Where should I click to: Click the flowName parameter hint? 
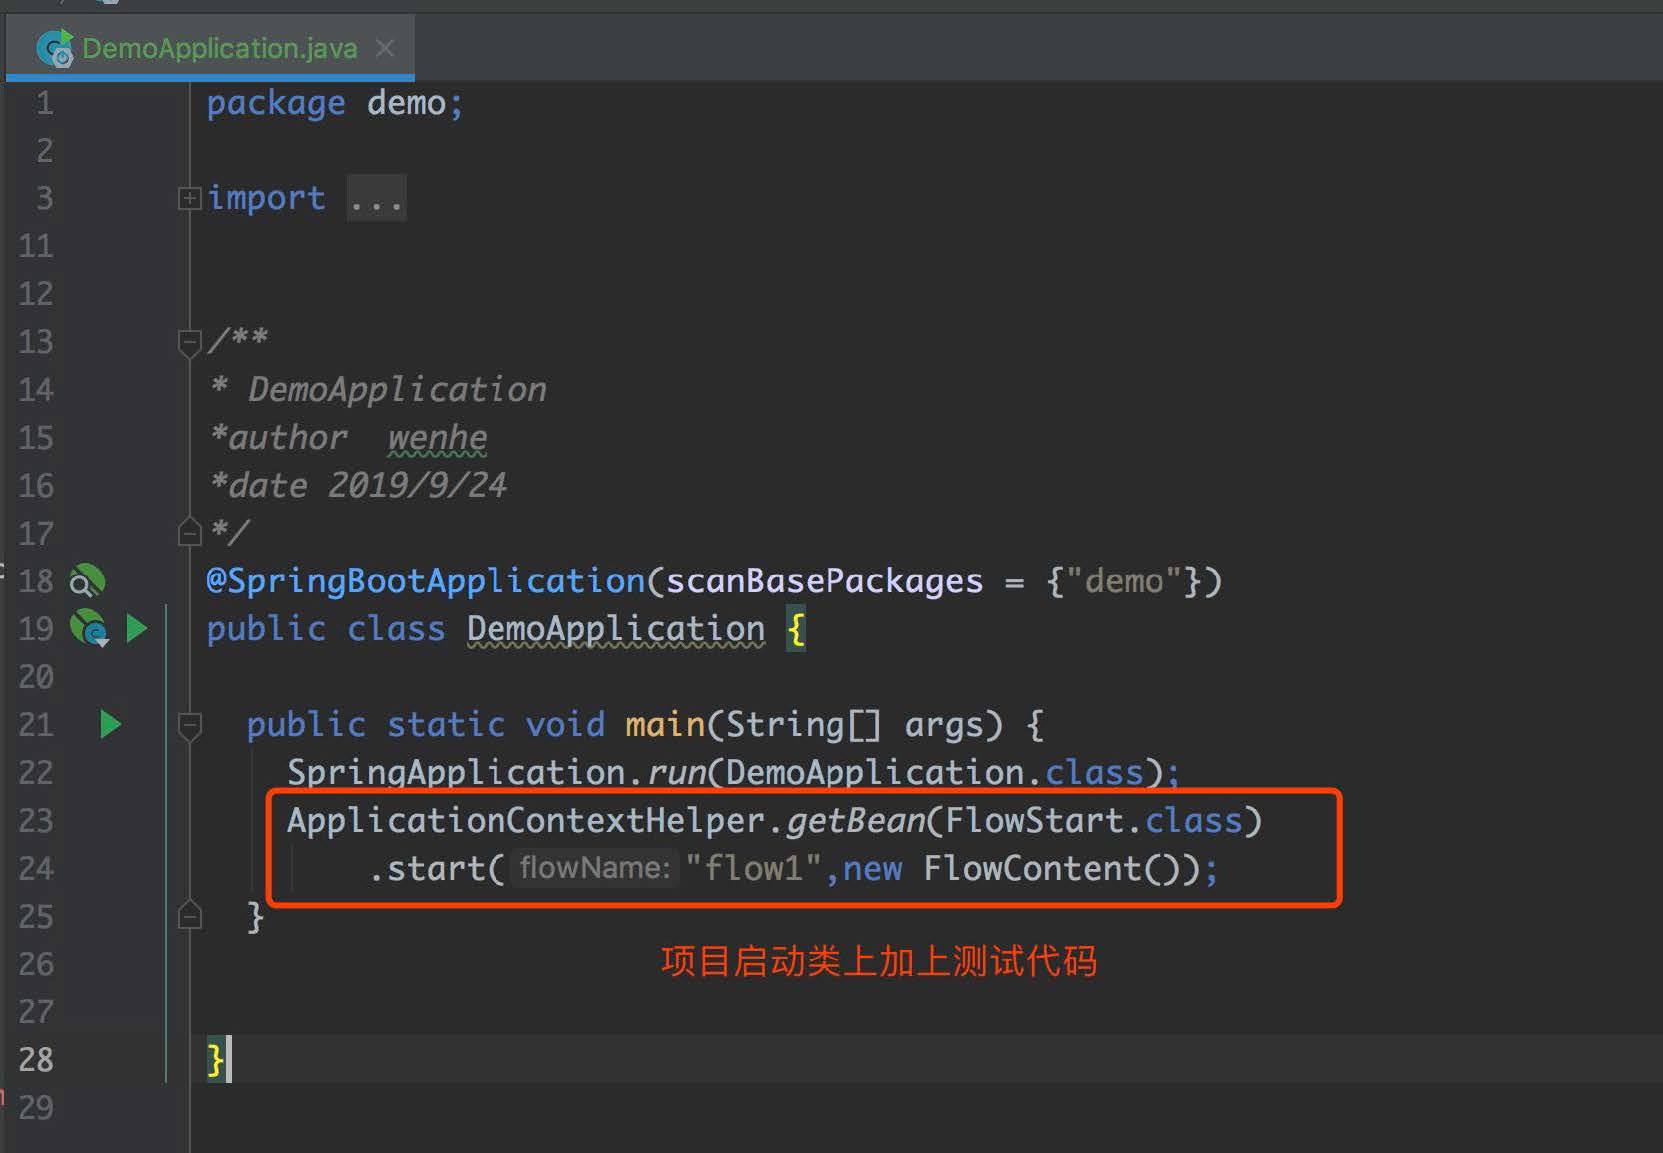click(595, 867)
